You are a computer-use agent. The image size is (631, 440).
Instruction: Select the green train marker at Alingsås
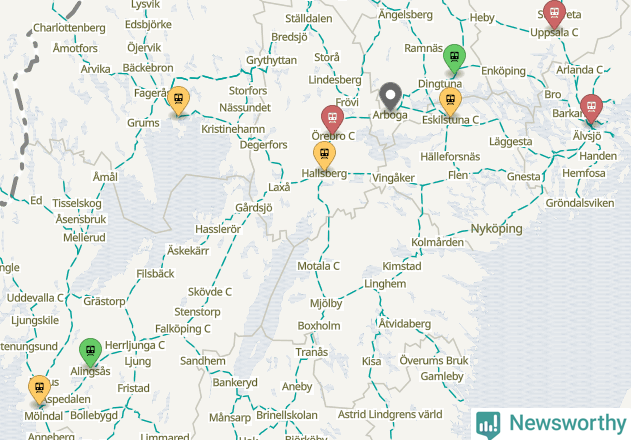(91, 353)
